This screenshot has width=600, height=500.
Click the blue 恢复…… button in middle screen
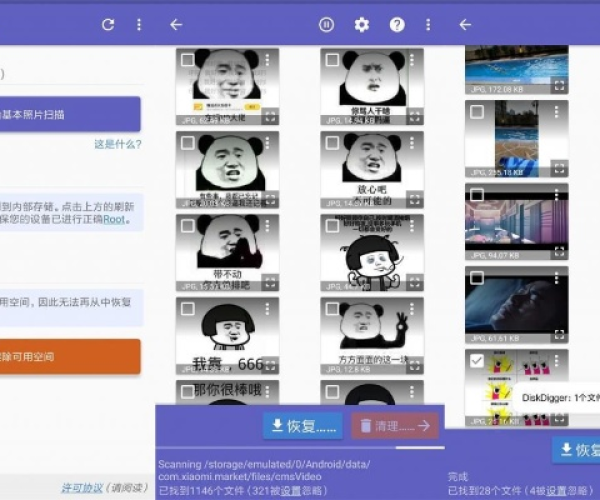click(x=303, y=425)
